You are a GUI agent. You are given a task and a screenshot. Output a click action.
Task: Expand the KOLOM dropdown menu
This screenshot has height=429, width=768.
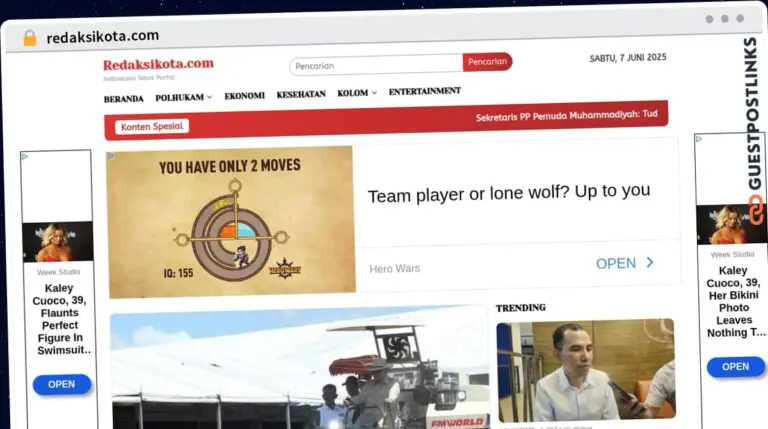[x=357, y=94]
